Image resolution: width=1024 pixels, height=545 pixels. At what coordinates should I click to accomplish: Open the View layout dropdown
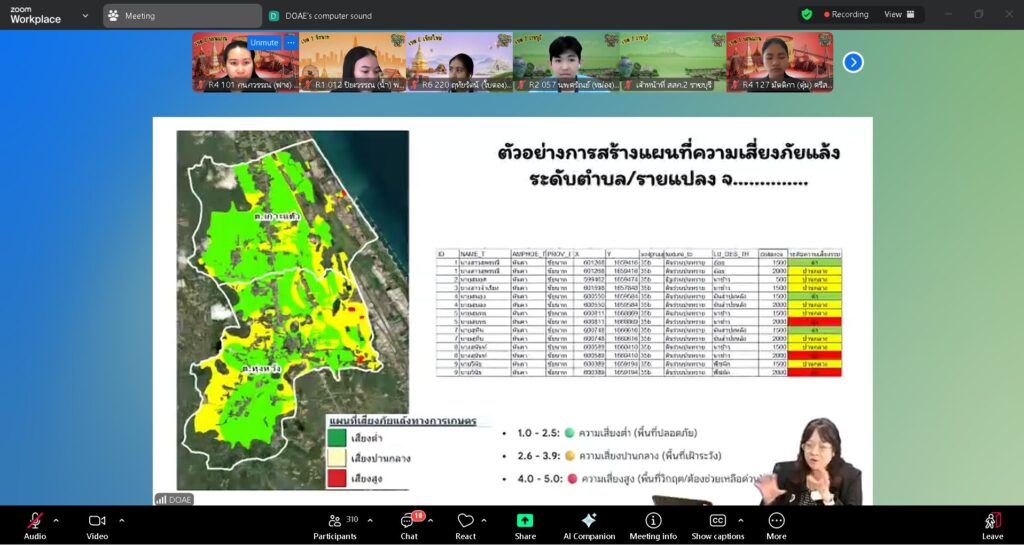coord(898,15)
